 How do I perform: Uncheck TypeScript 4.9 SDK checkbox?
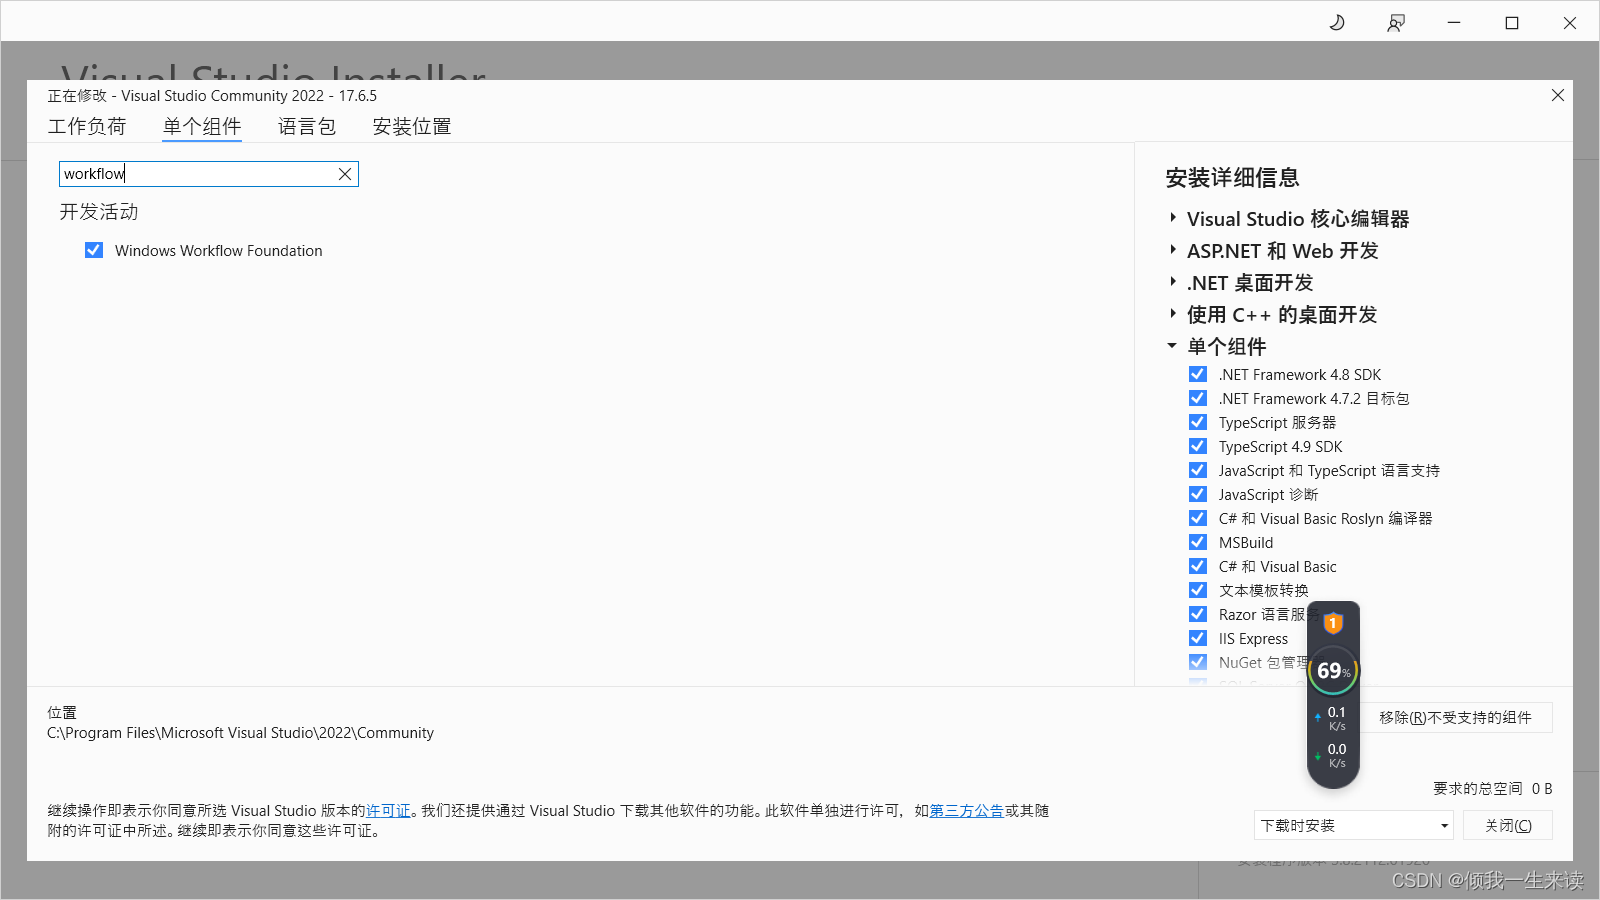(1198, 446)
